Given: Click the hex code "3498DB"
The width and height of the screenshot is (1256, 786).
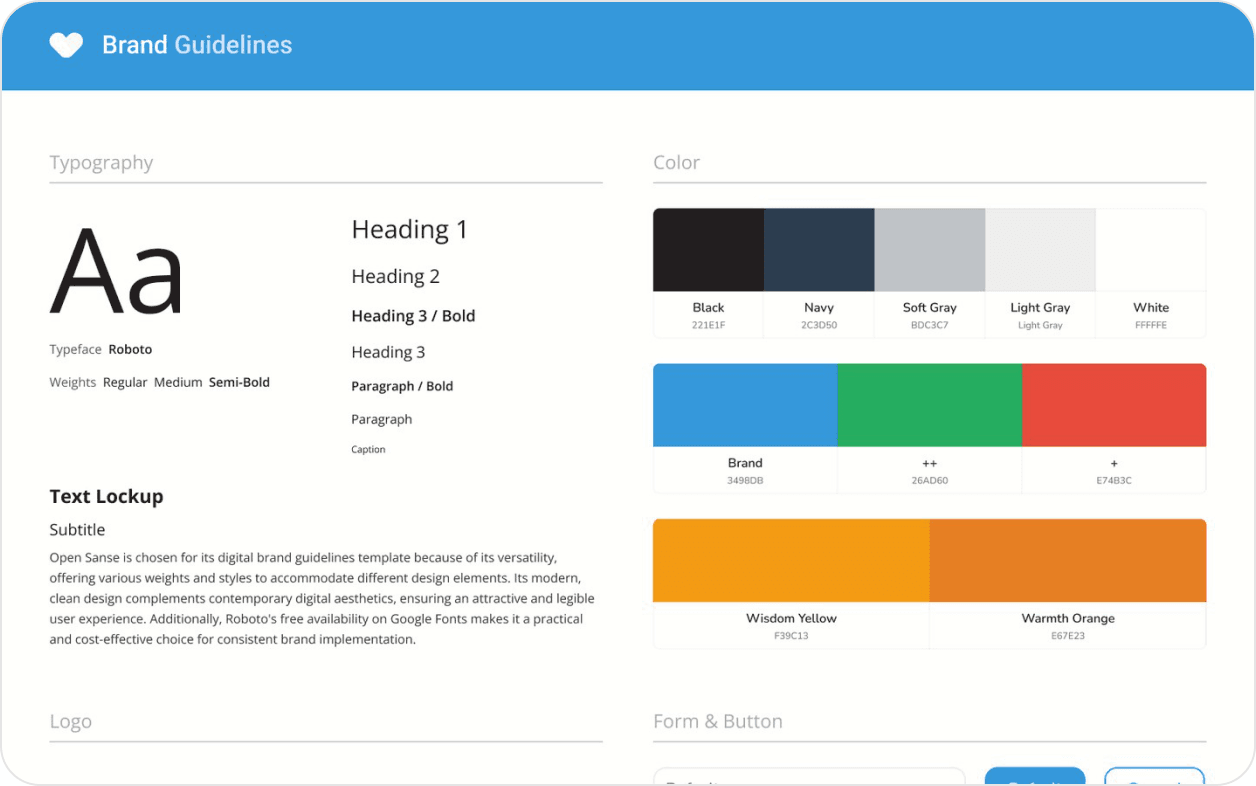Looking at the screenshot, I should pyautogui.click(x=745, y=481).
